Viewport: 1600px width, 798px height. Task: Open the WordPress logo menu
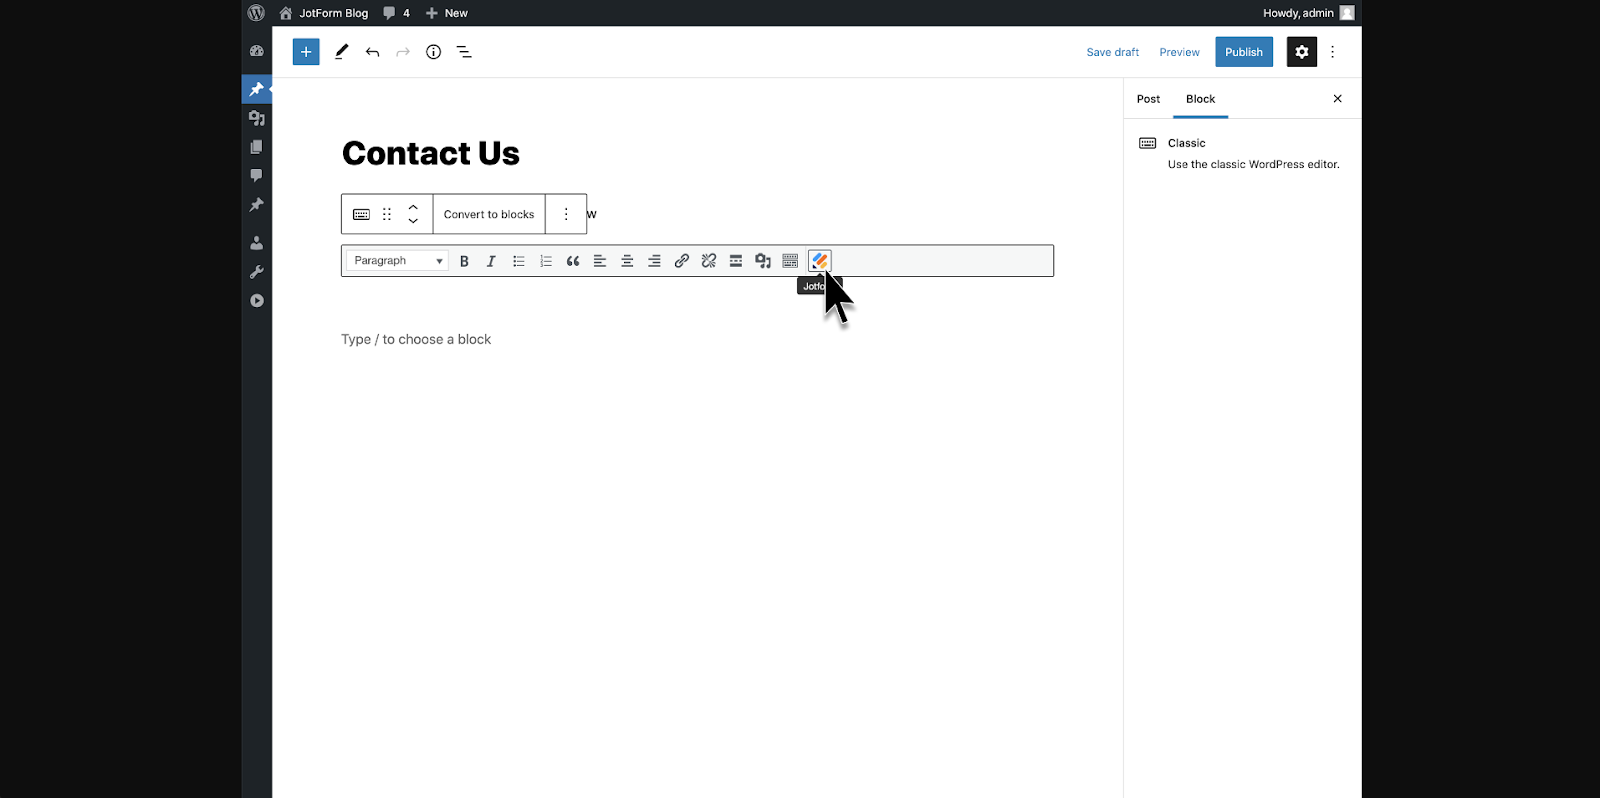click(x=256, y=13)
